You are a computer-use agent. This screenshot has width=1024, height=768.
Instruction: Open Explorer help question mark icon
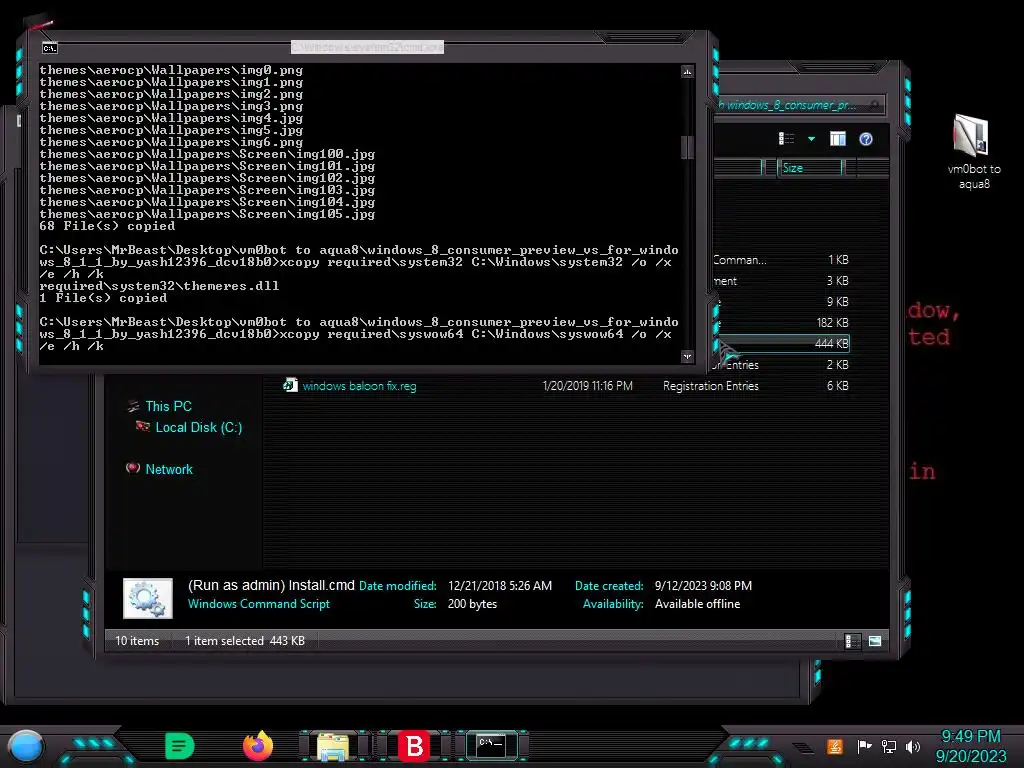tap(866, 139)
